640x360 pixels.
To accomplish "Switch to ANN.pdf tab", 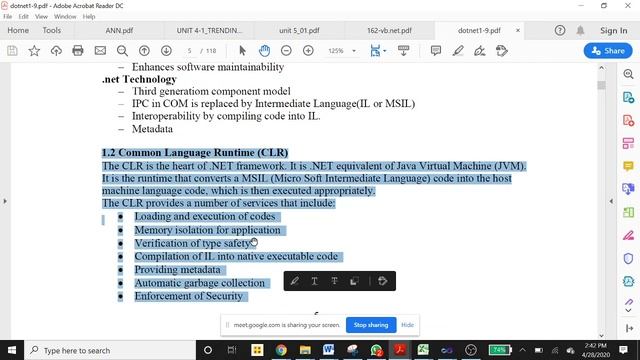I will (x=119, y=30).
